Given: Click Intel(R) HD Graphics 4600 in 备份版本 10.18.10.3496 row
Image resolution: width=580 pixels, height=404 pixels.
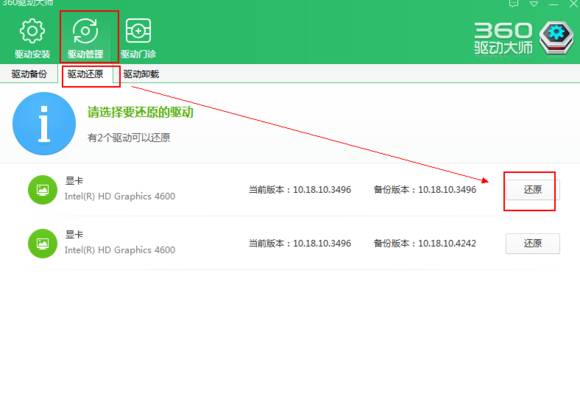Looking at the screenshot, I should pos(120,196).
